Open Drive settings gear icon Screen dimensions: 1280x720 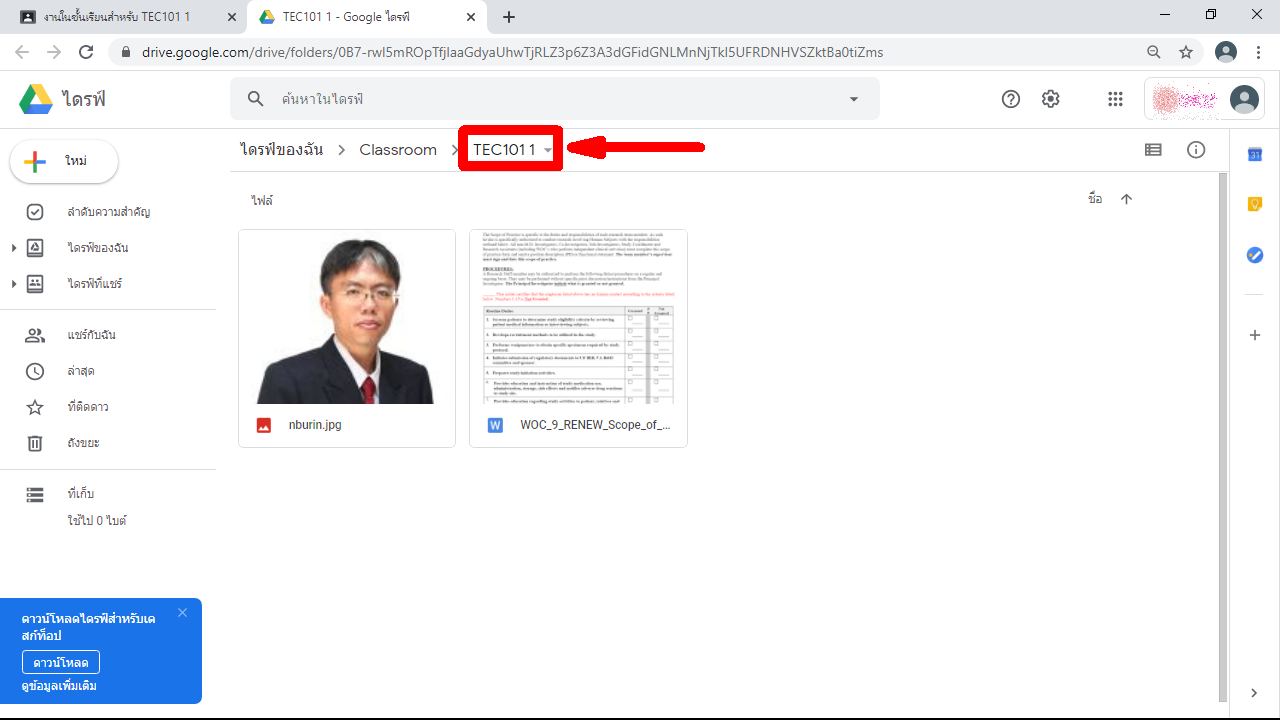tap(1050, 99)
